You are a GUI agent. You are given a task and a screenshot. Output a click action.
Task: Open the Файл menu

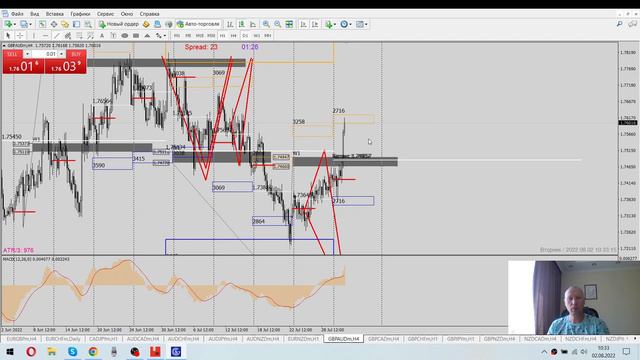(x=17, y=14)
